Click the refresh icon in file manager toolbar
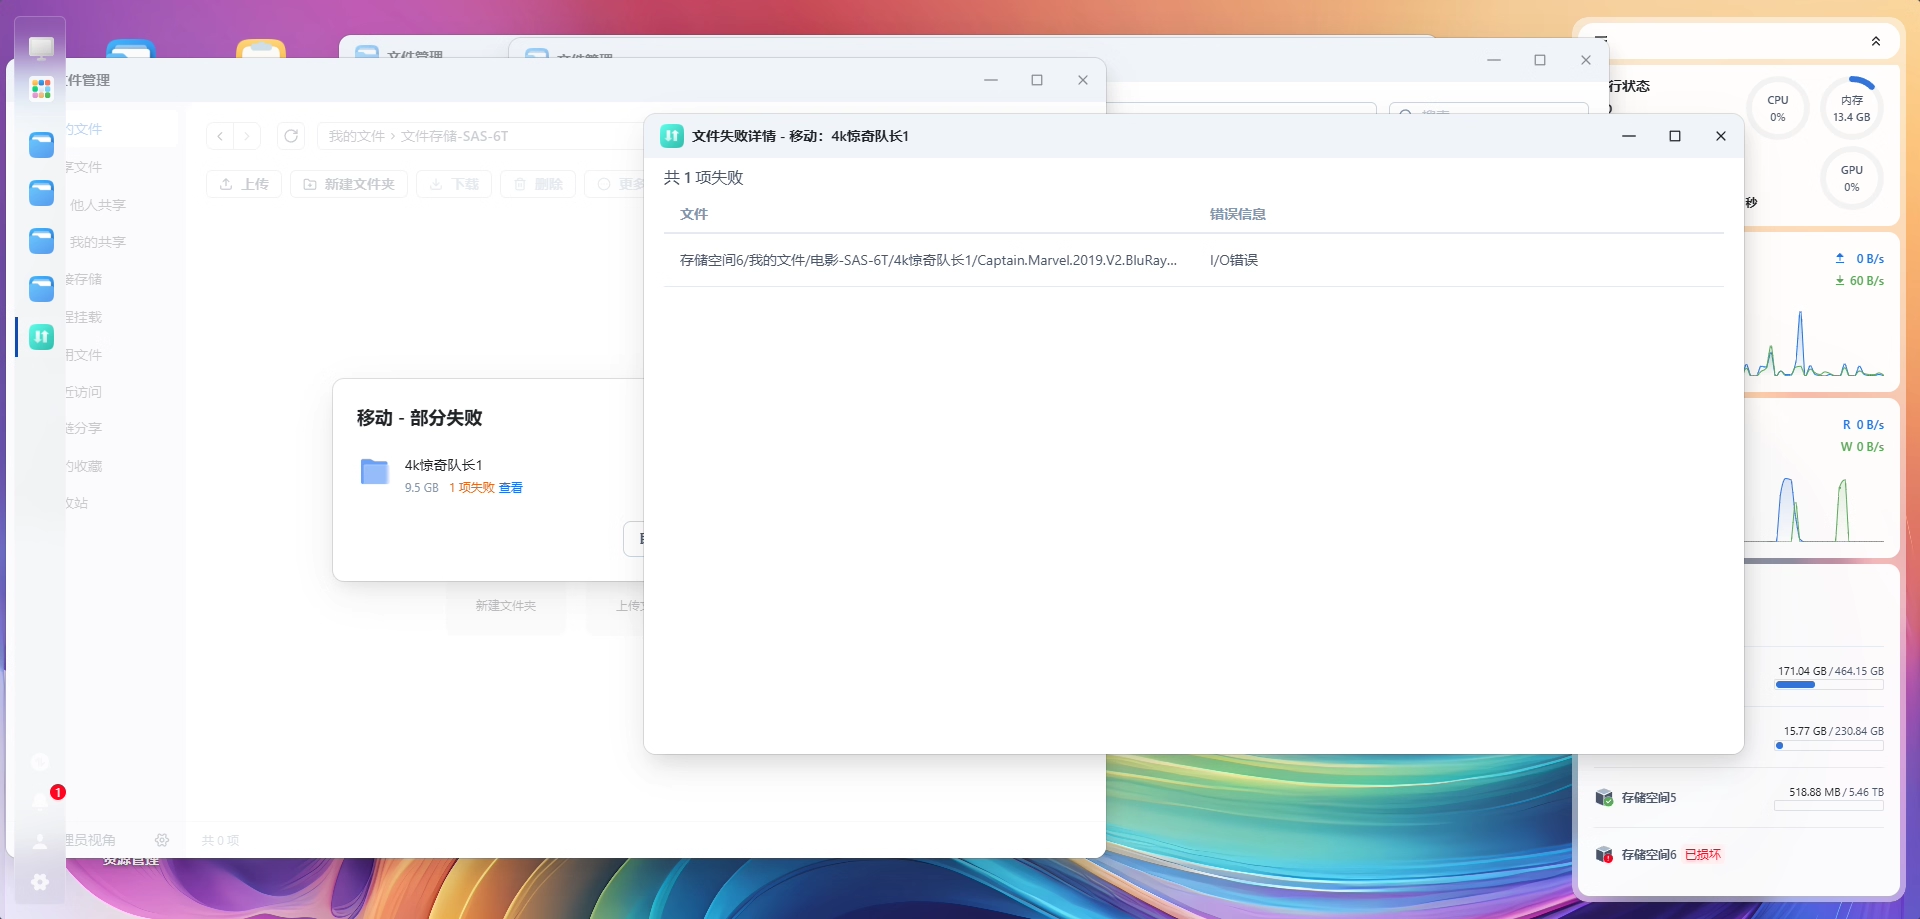 291,136
